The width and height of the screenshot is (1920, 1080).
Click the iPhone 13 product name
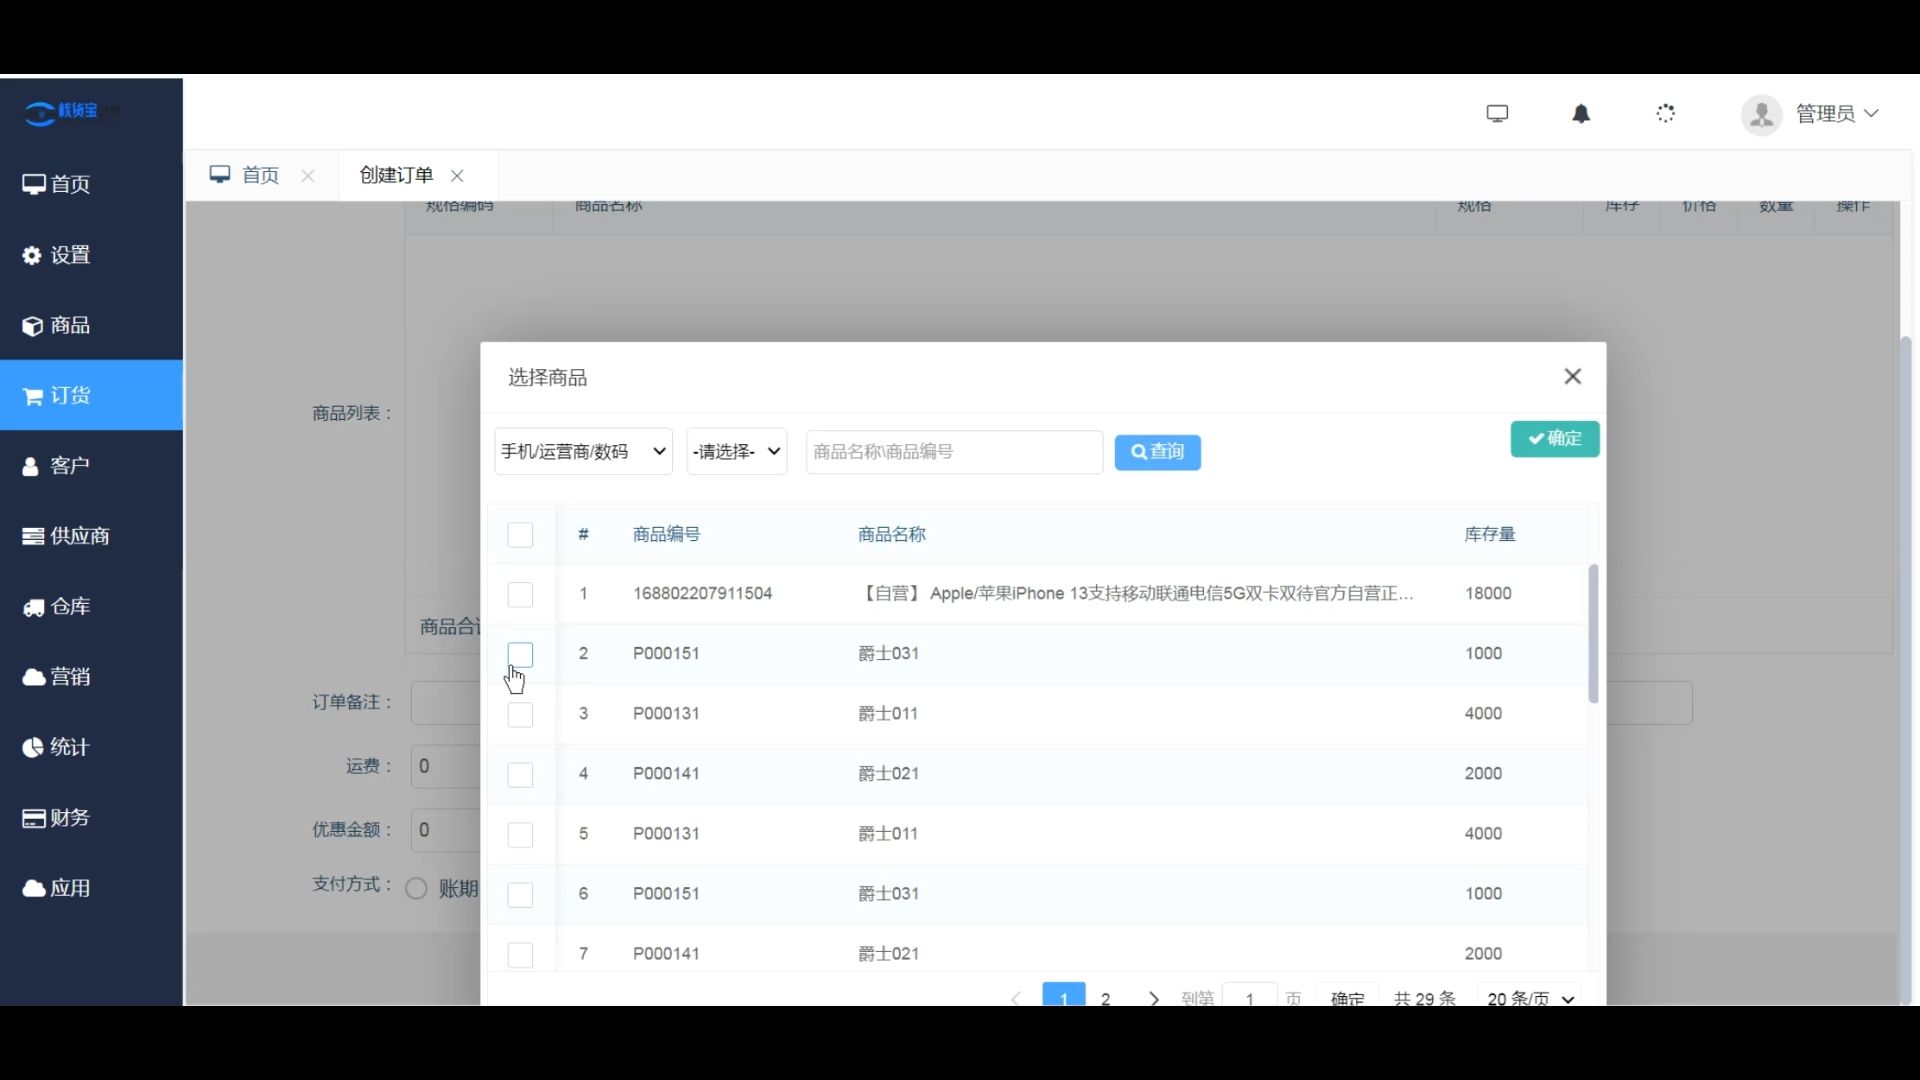click(1136, 594)
